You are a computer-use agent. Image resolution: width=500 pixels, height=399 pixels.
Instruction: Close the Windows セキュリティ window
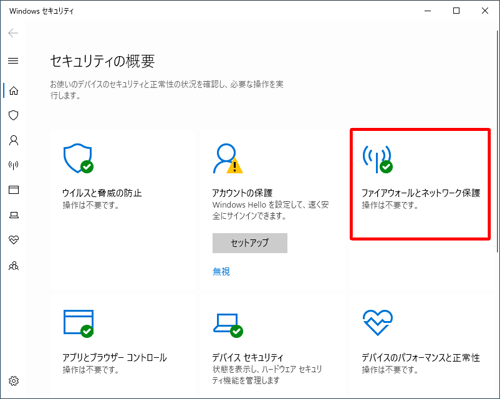(485, 11)
